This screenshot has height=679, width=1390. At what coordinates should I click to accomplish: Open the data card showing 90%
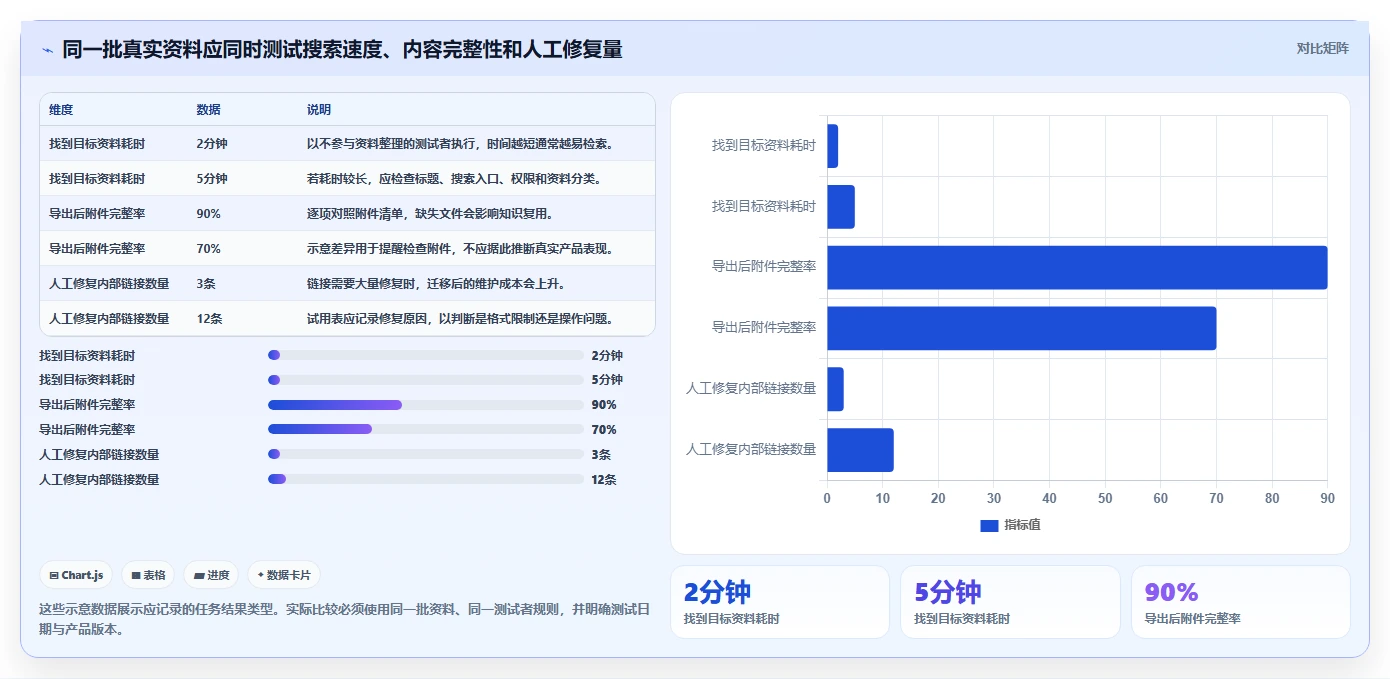1241,602
